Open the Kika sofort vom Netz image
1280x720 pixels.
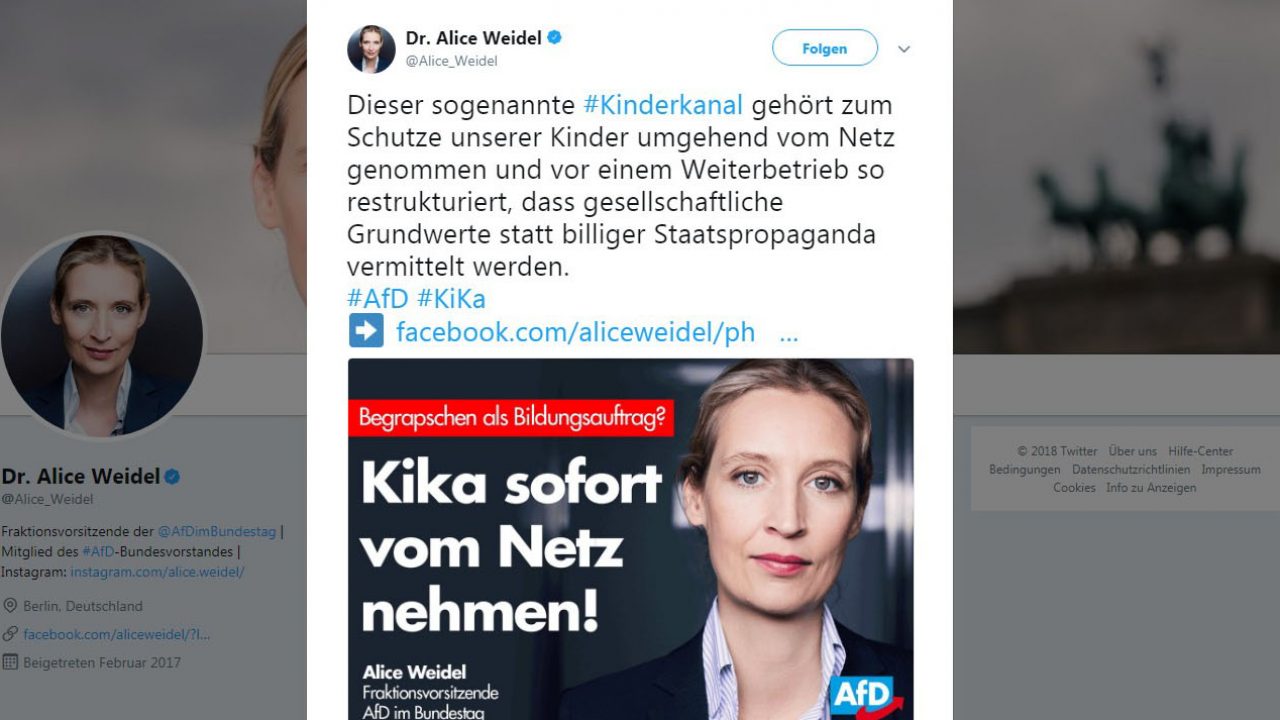tap(630, 539)
